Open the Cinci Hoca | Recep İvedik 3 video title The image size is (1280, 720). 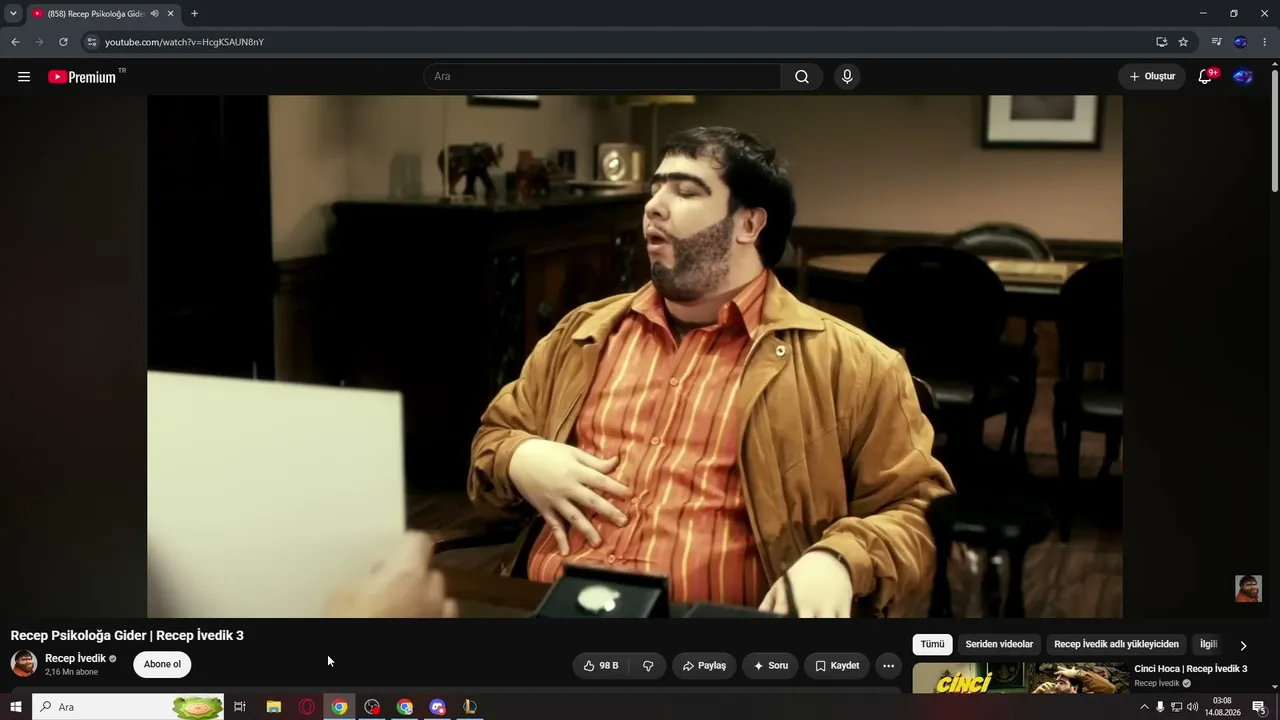pos(1191,669)
